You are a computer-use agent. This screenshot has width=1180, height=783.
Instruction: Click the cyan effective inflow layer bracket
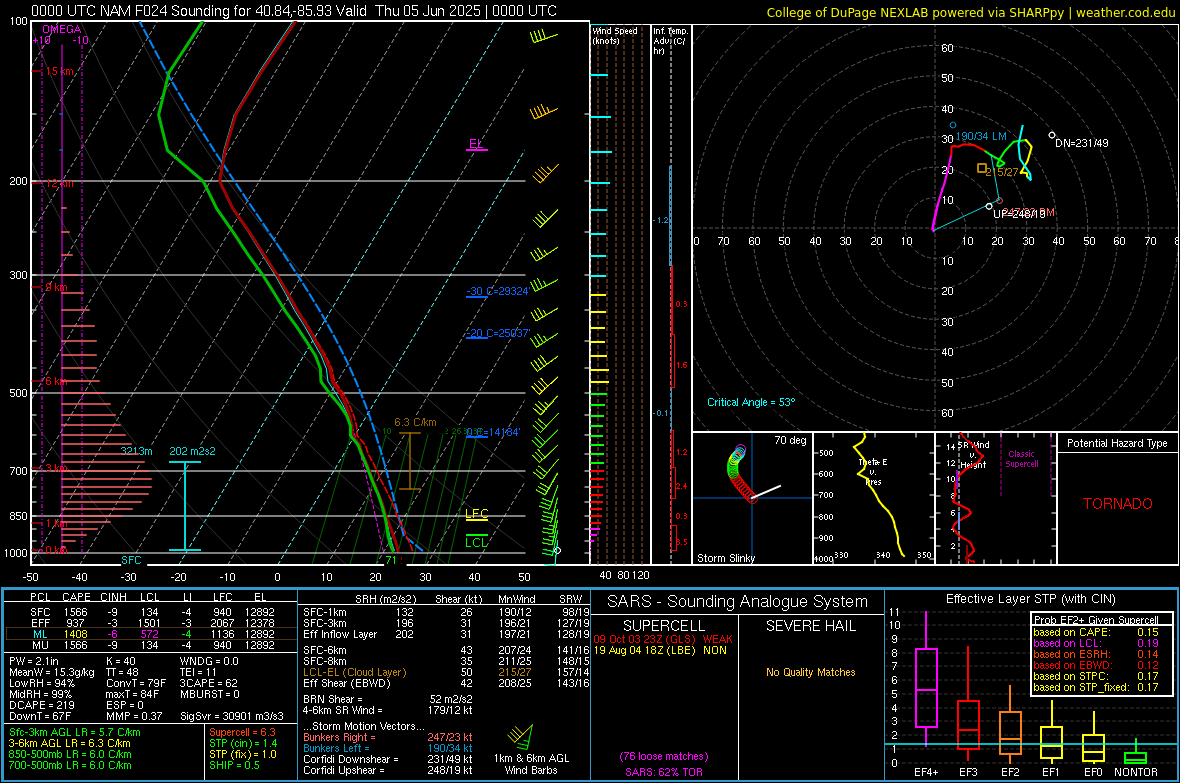click(184, 506)
